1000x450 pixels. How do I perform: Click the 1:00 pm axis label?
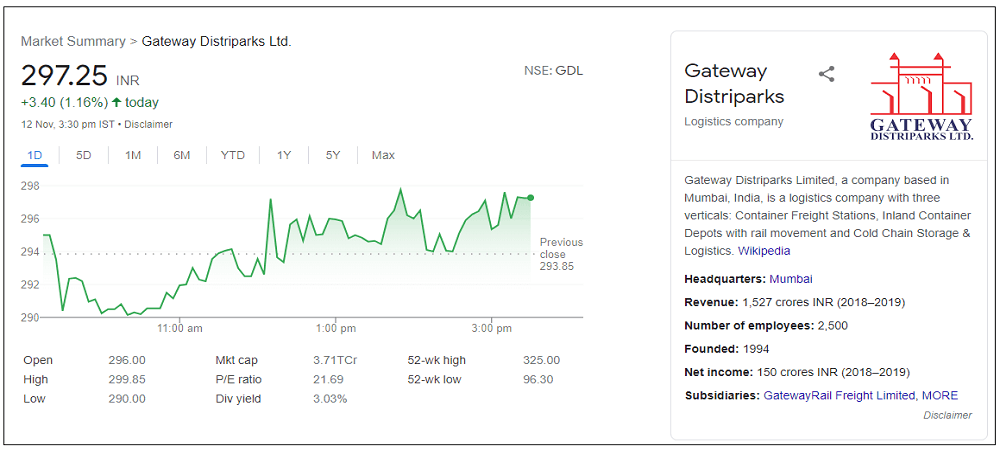[x=335, y=328]
